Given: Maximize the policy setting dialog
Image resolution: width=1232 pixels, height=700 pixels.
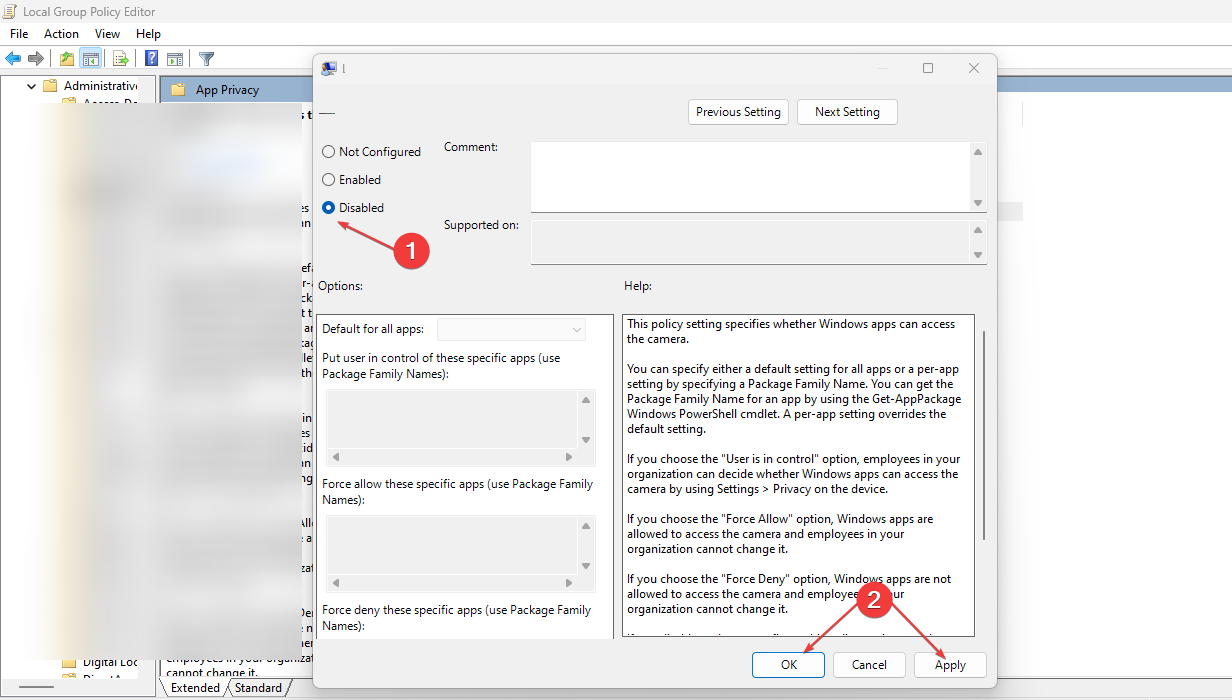Looking at the screenshot, I should coord(928,68).
